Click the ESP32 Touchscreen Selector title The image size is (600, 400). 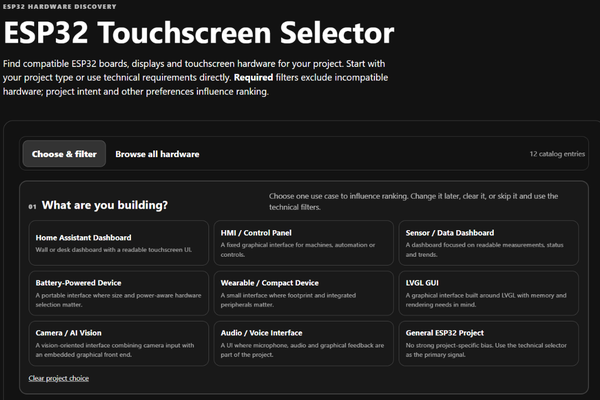point(199,33)
